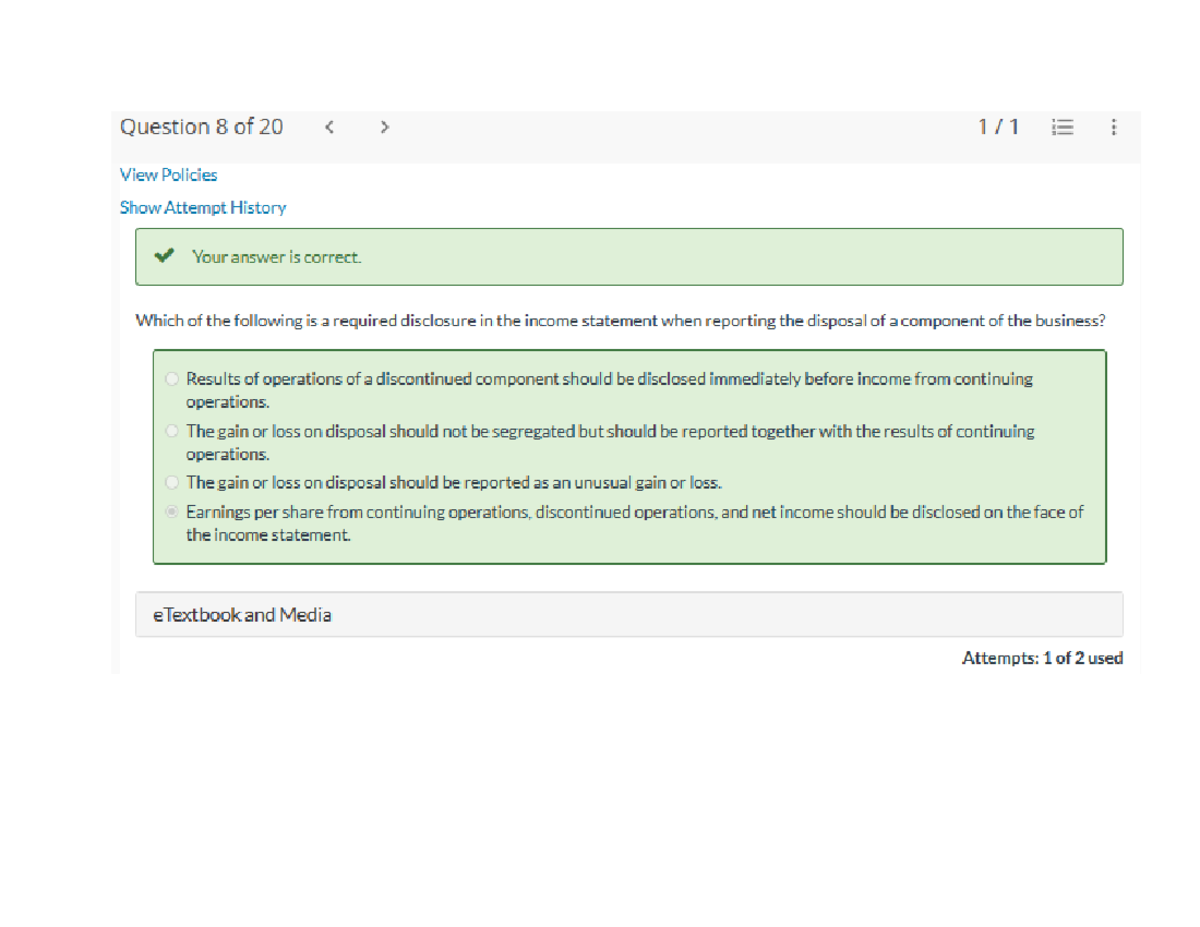The width and height of the screenshot is (1200, 927).
Task: Click the green checkmark in the correct-answer banner
Action: 163,256
